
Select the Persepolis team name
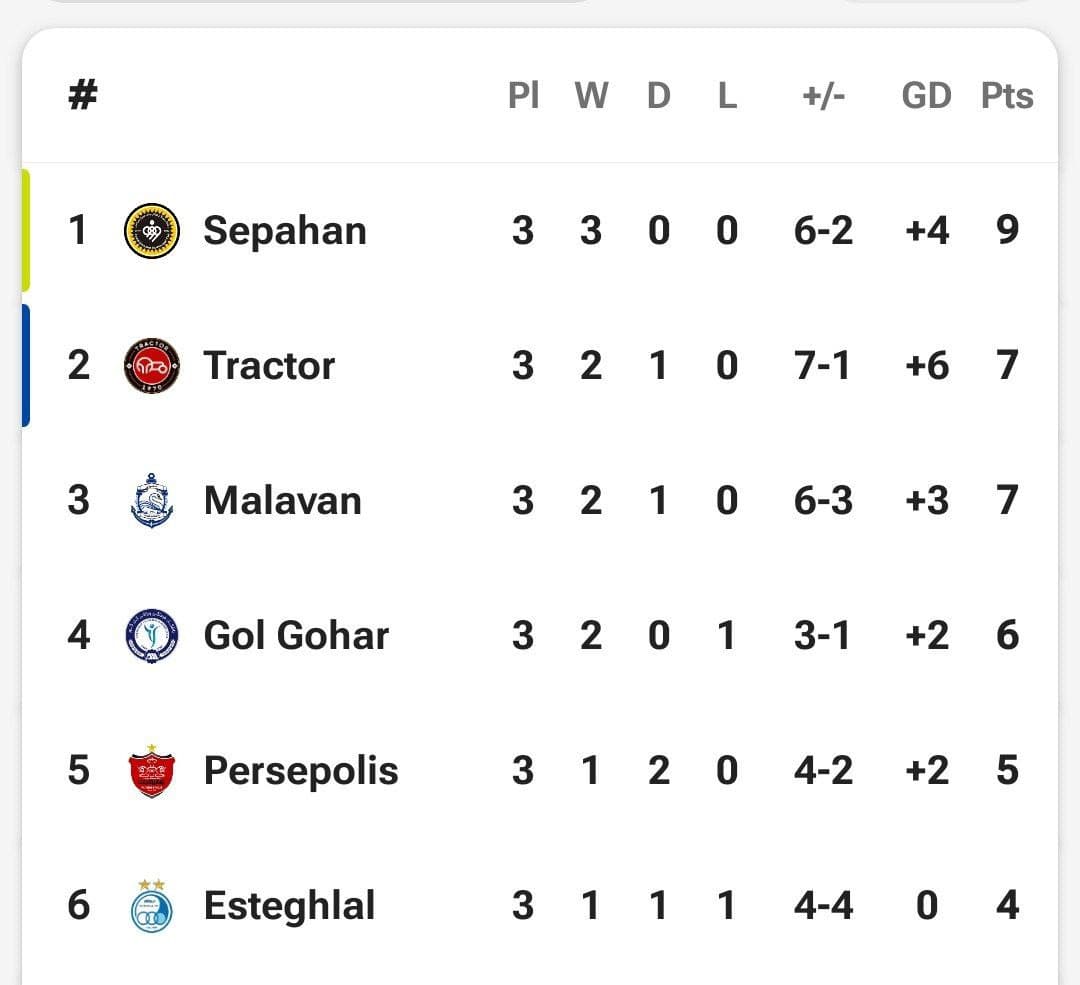point(301,771)
